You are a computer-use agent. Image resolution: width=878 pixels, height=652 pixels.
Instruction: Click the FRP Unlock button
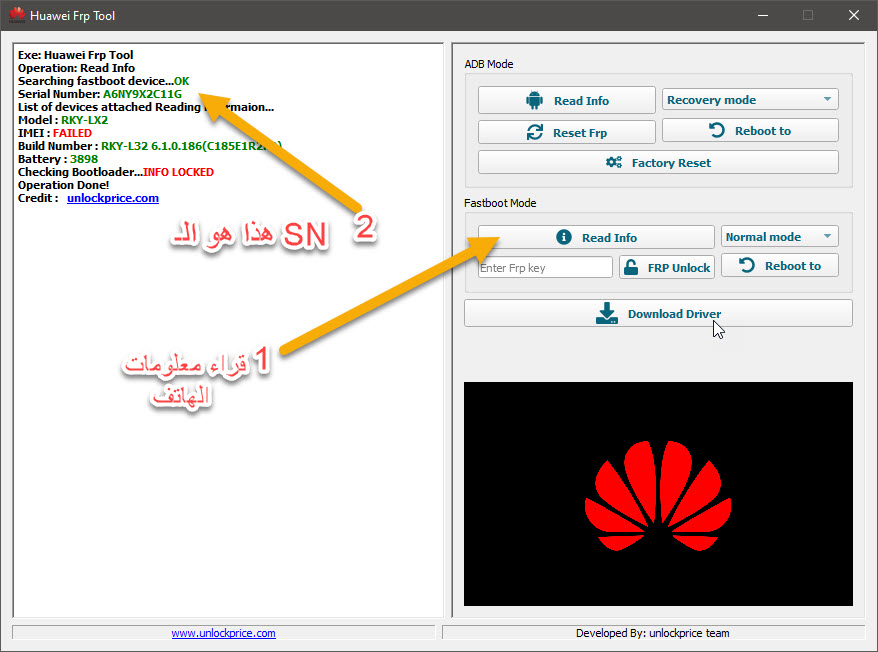click(x=667, y=267)
